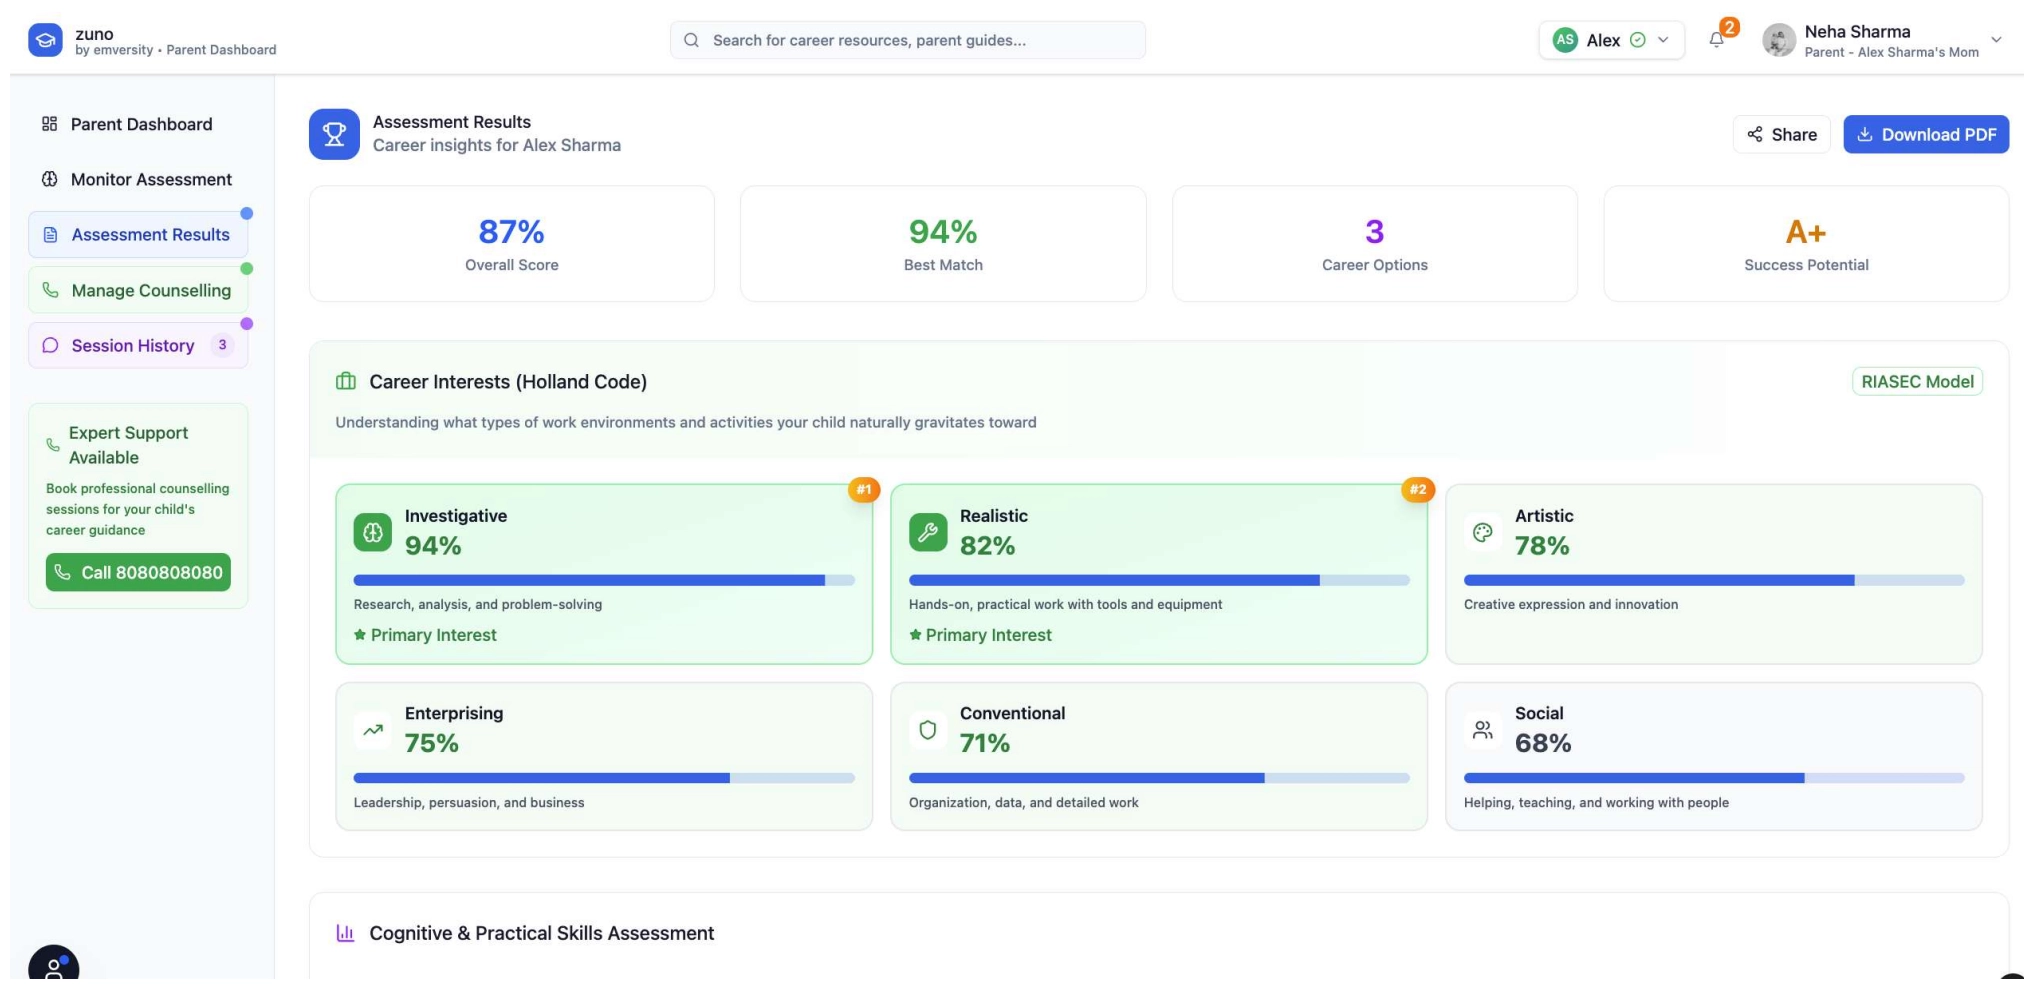Click the Enterprising trend arrow icon

click(x=373, y=730)
